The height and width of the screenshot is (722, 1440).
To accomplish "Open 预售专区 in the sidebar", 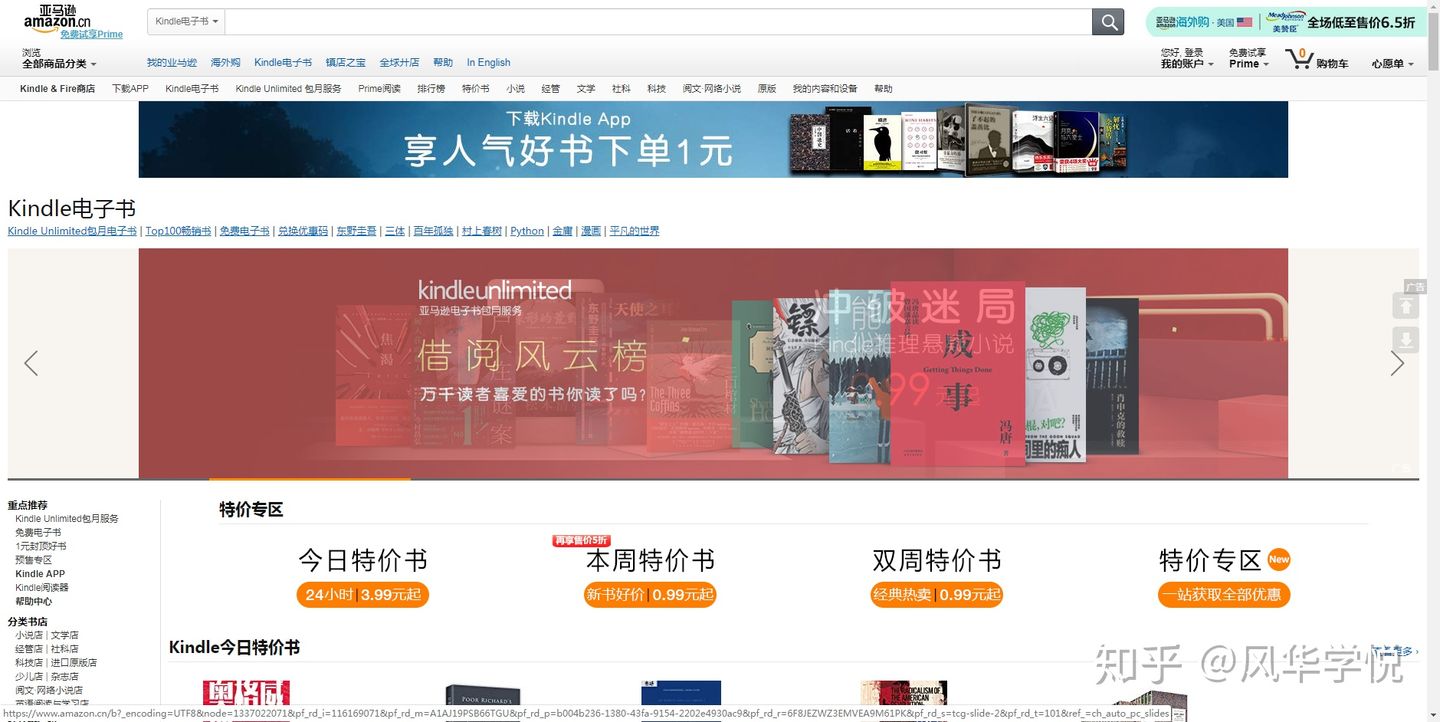I will click(33, 560).
